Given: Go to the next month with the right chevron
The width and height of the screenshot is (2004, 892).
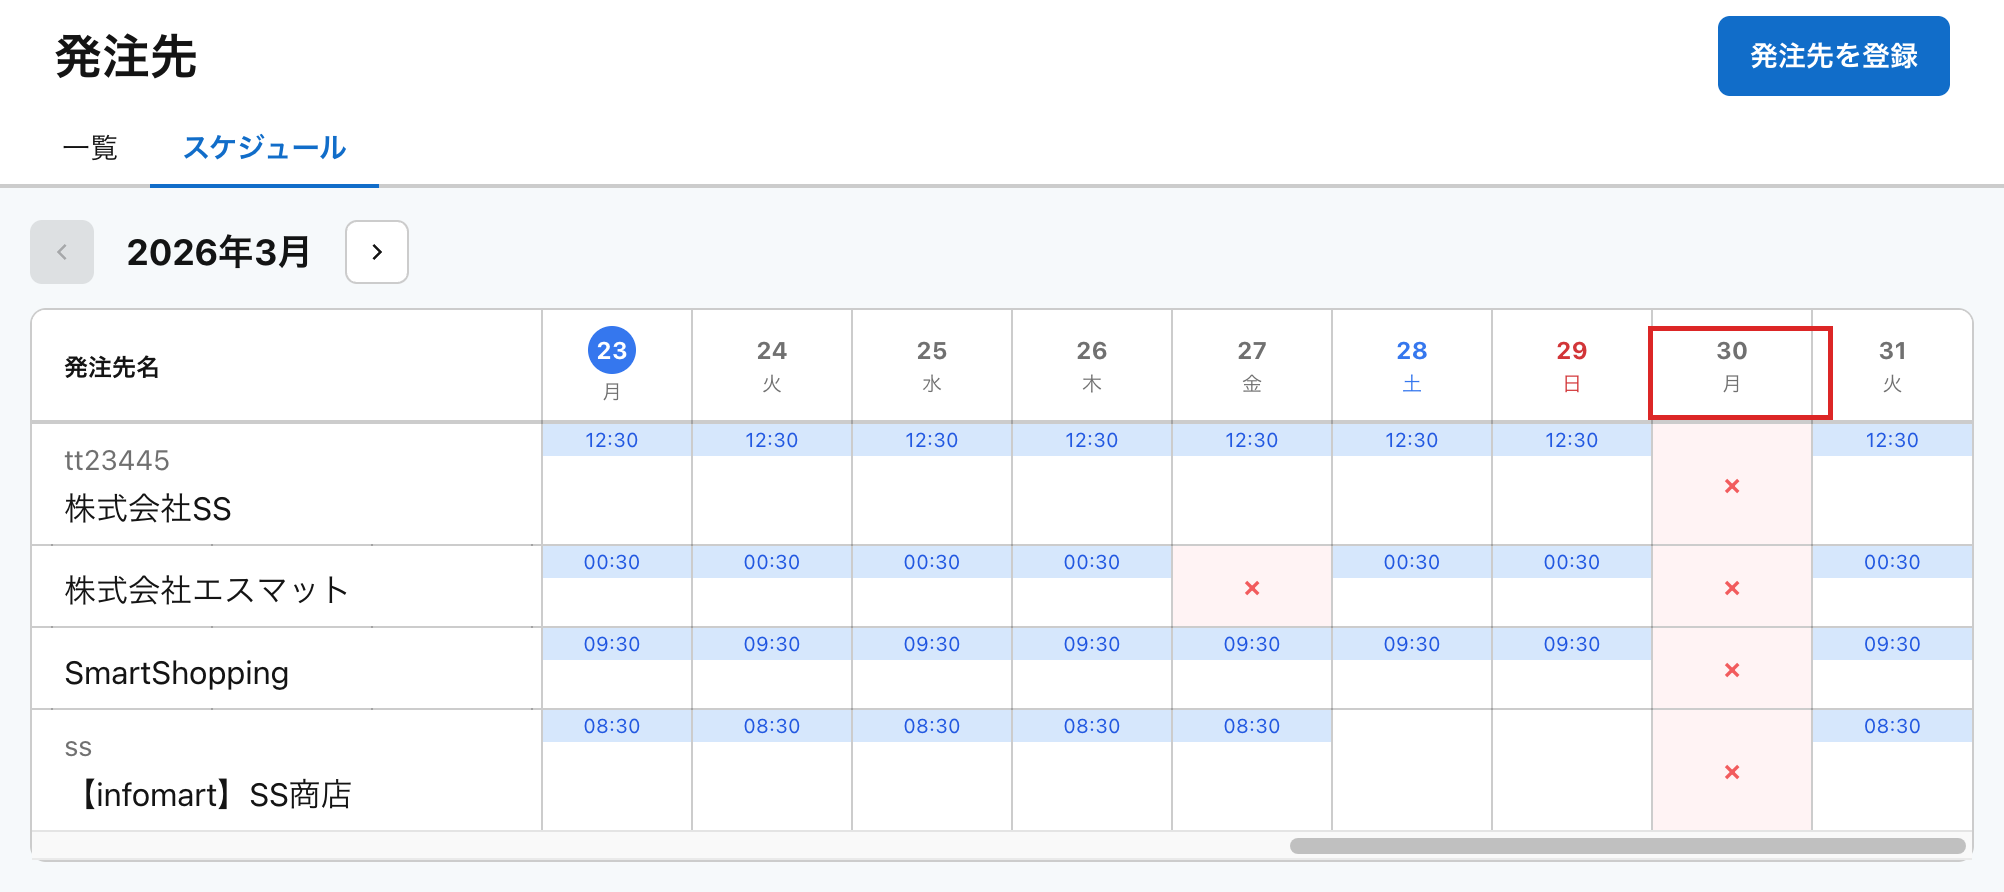Looking at the screenshot, I should point(377,252).
